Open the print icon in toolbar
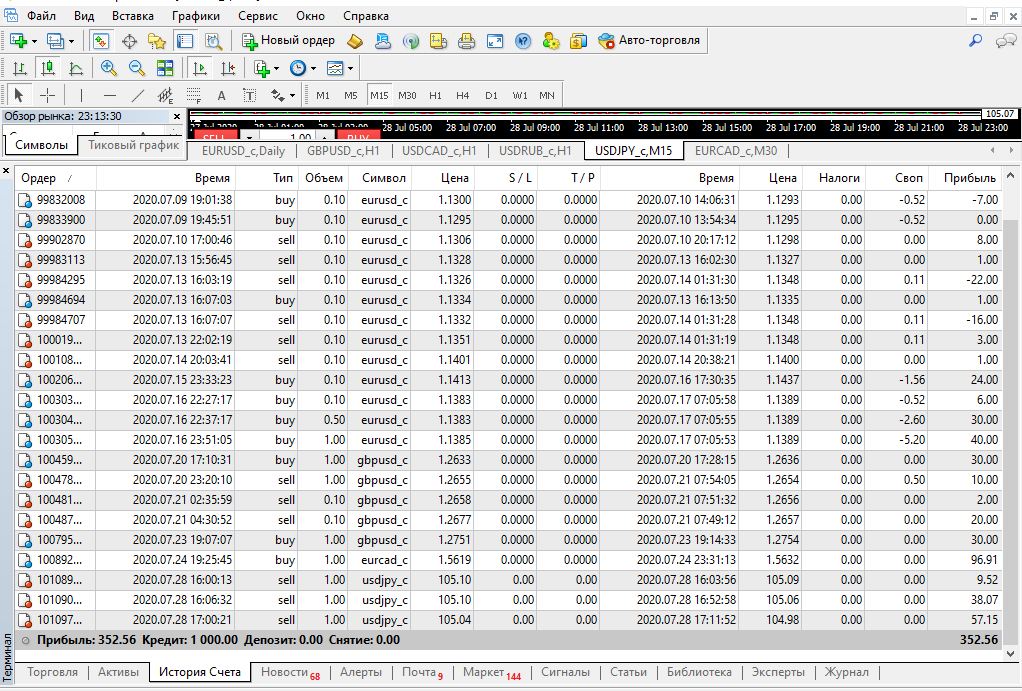 pyautogui.click(x=466, y=41)
